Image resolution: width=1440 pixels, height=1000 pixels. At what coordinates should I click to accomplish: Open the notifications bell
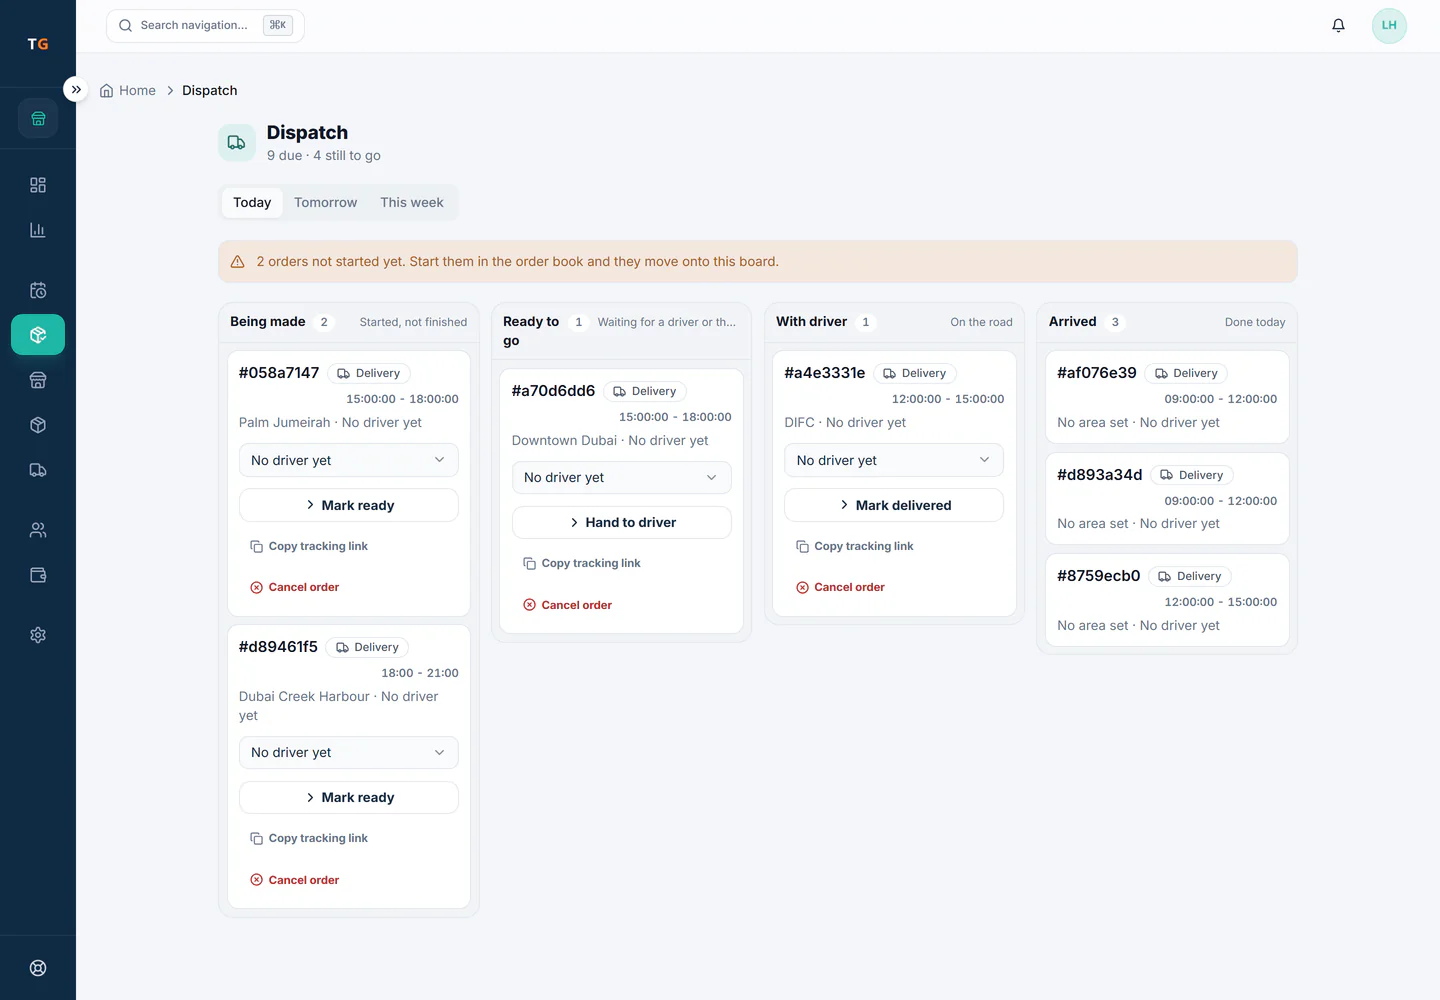pos(1338,26)
